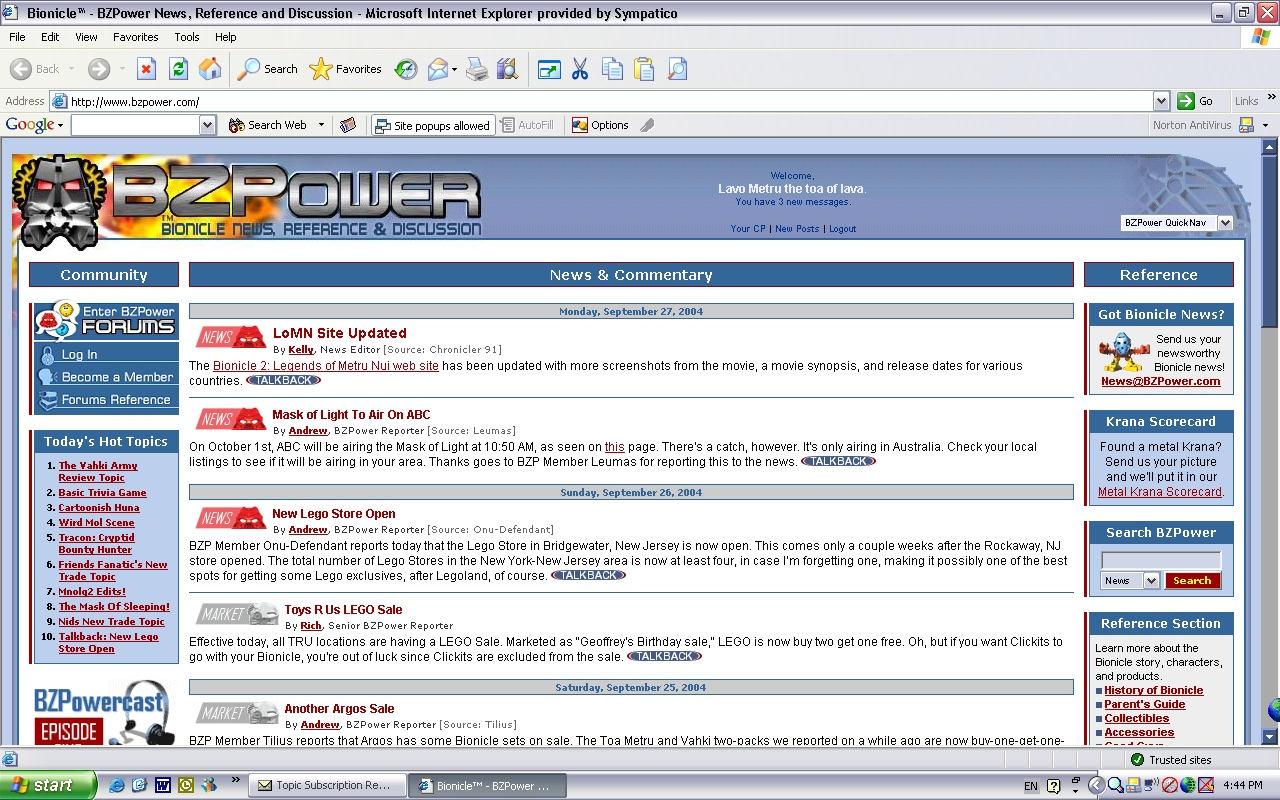Open the Parent's Guide reference link
Image resolution: width=1280 pixels, height=800 pixels.
coord(1145,704)
